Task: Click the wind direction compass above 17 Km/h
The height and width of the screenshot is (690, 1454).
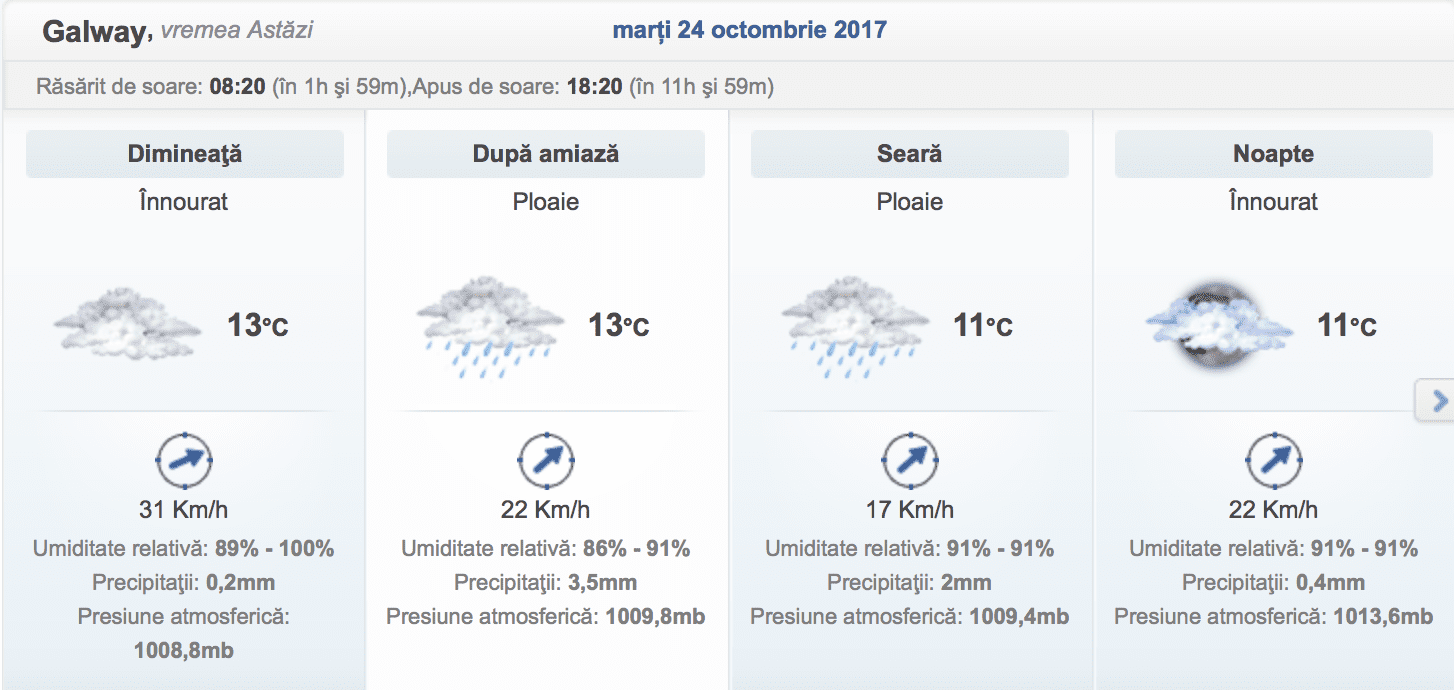Action: 910,460
